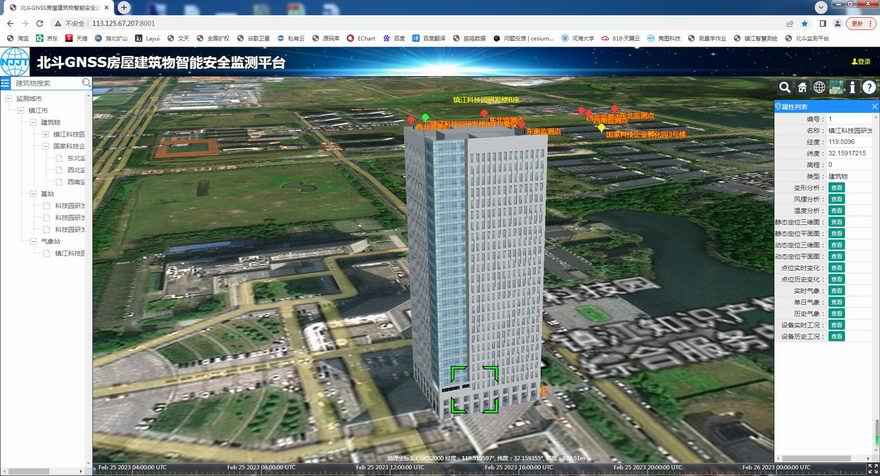880x476 pixels.
Task: Click the latitude value 32.15917215
Action: point(847,153)
